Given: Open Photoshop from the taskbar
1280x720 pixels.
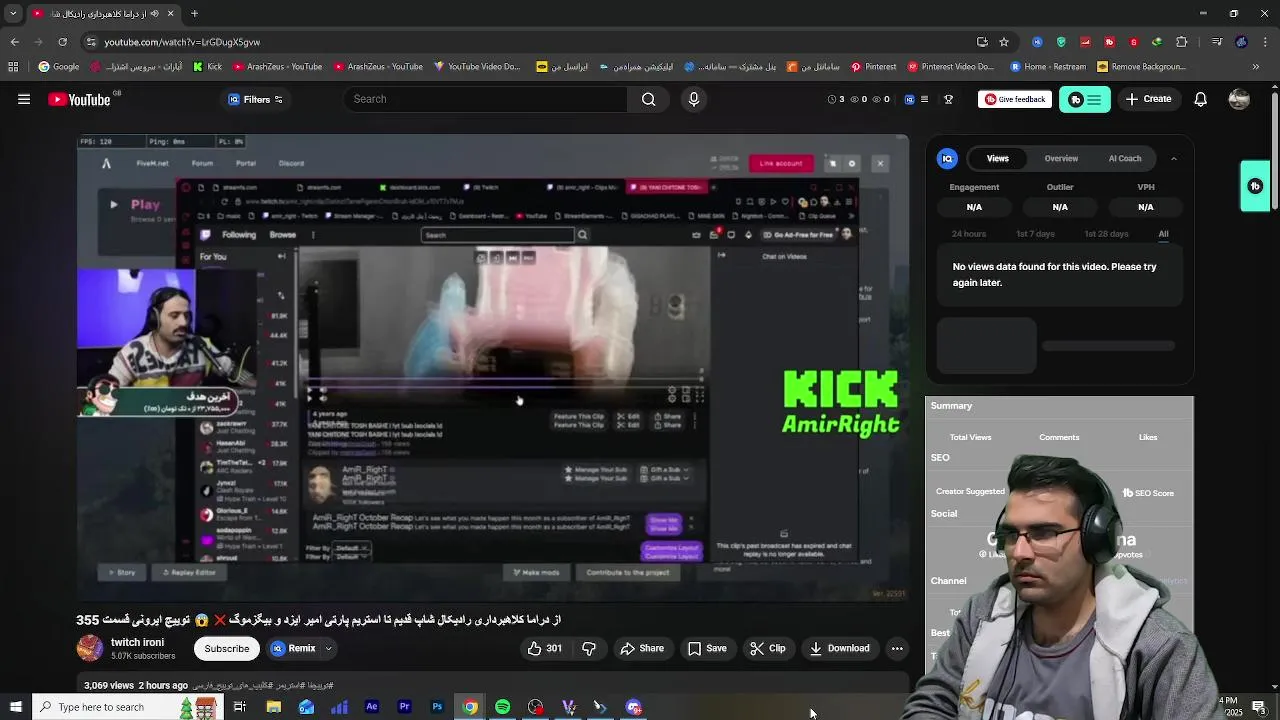Looking at the screenshot, I should pyautogui.click(x=437, y=707).
